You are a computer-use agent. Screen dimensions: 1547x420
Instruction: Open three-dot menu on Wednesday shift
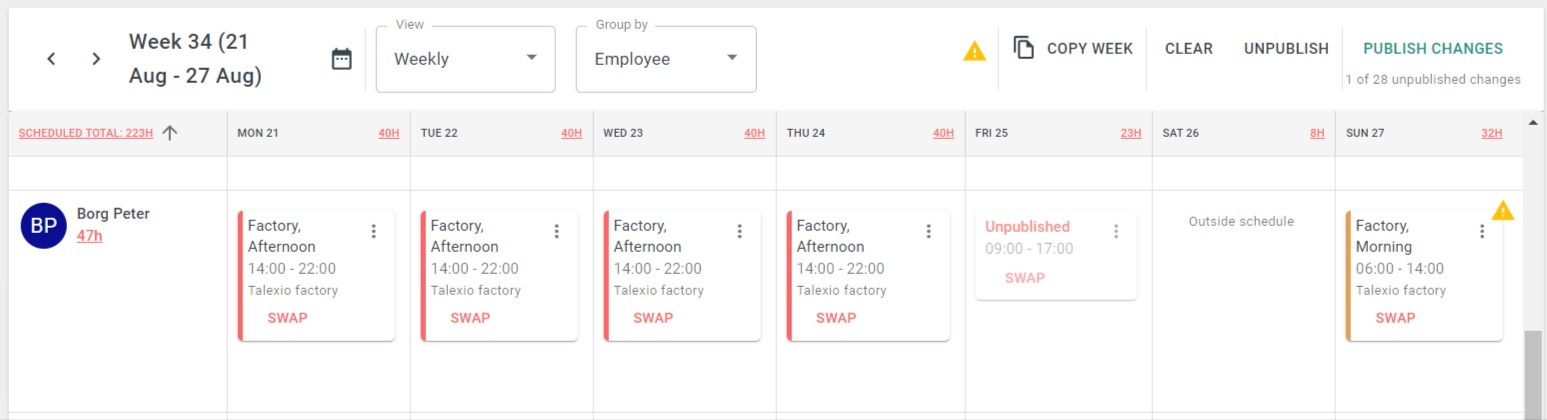[740, 231]
